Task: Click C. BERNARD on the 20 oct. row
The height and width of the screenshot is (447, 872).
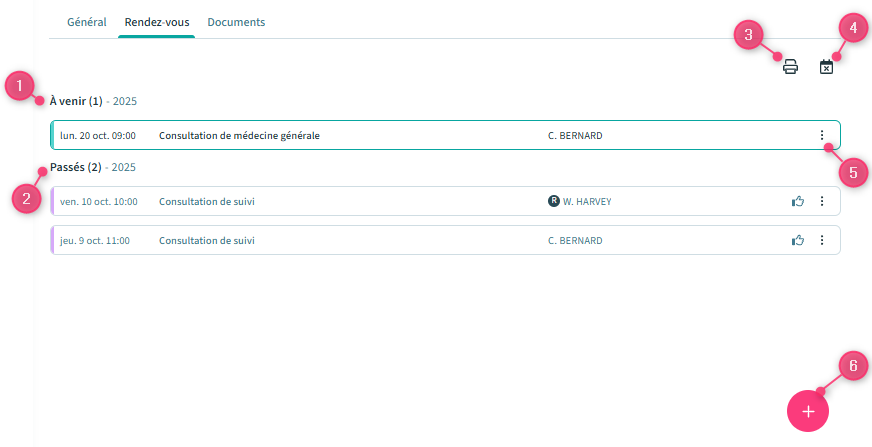Action: [575, 135]
